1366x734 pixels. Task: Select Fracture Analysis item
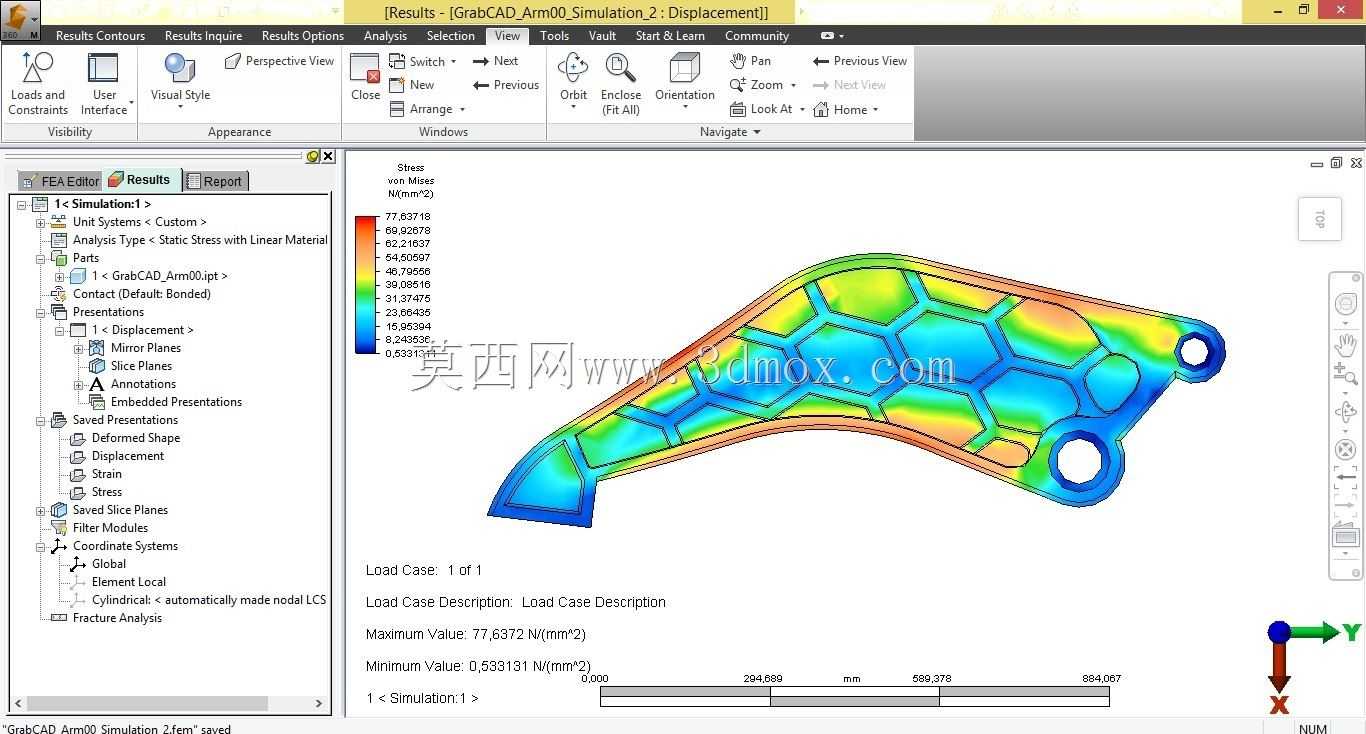click(x=106, y=618)
